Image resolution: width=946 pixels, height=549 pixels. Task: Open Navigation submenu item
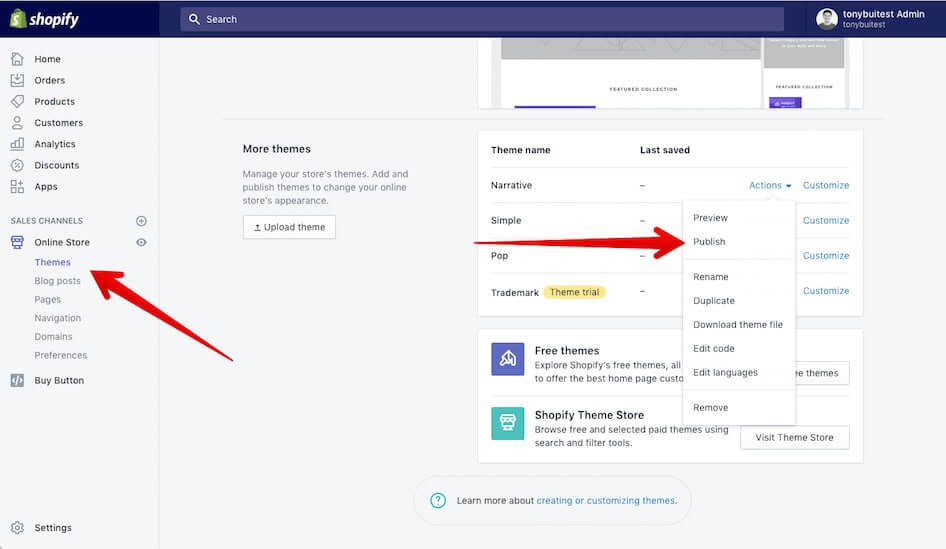point(57,318)
